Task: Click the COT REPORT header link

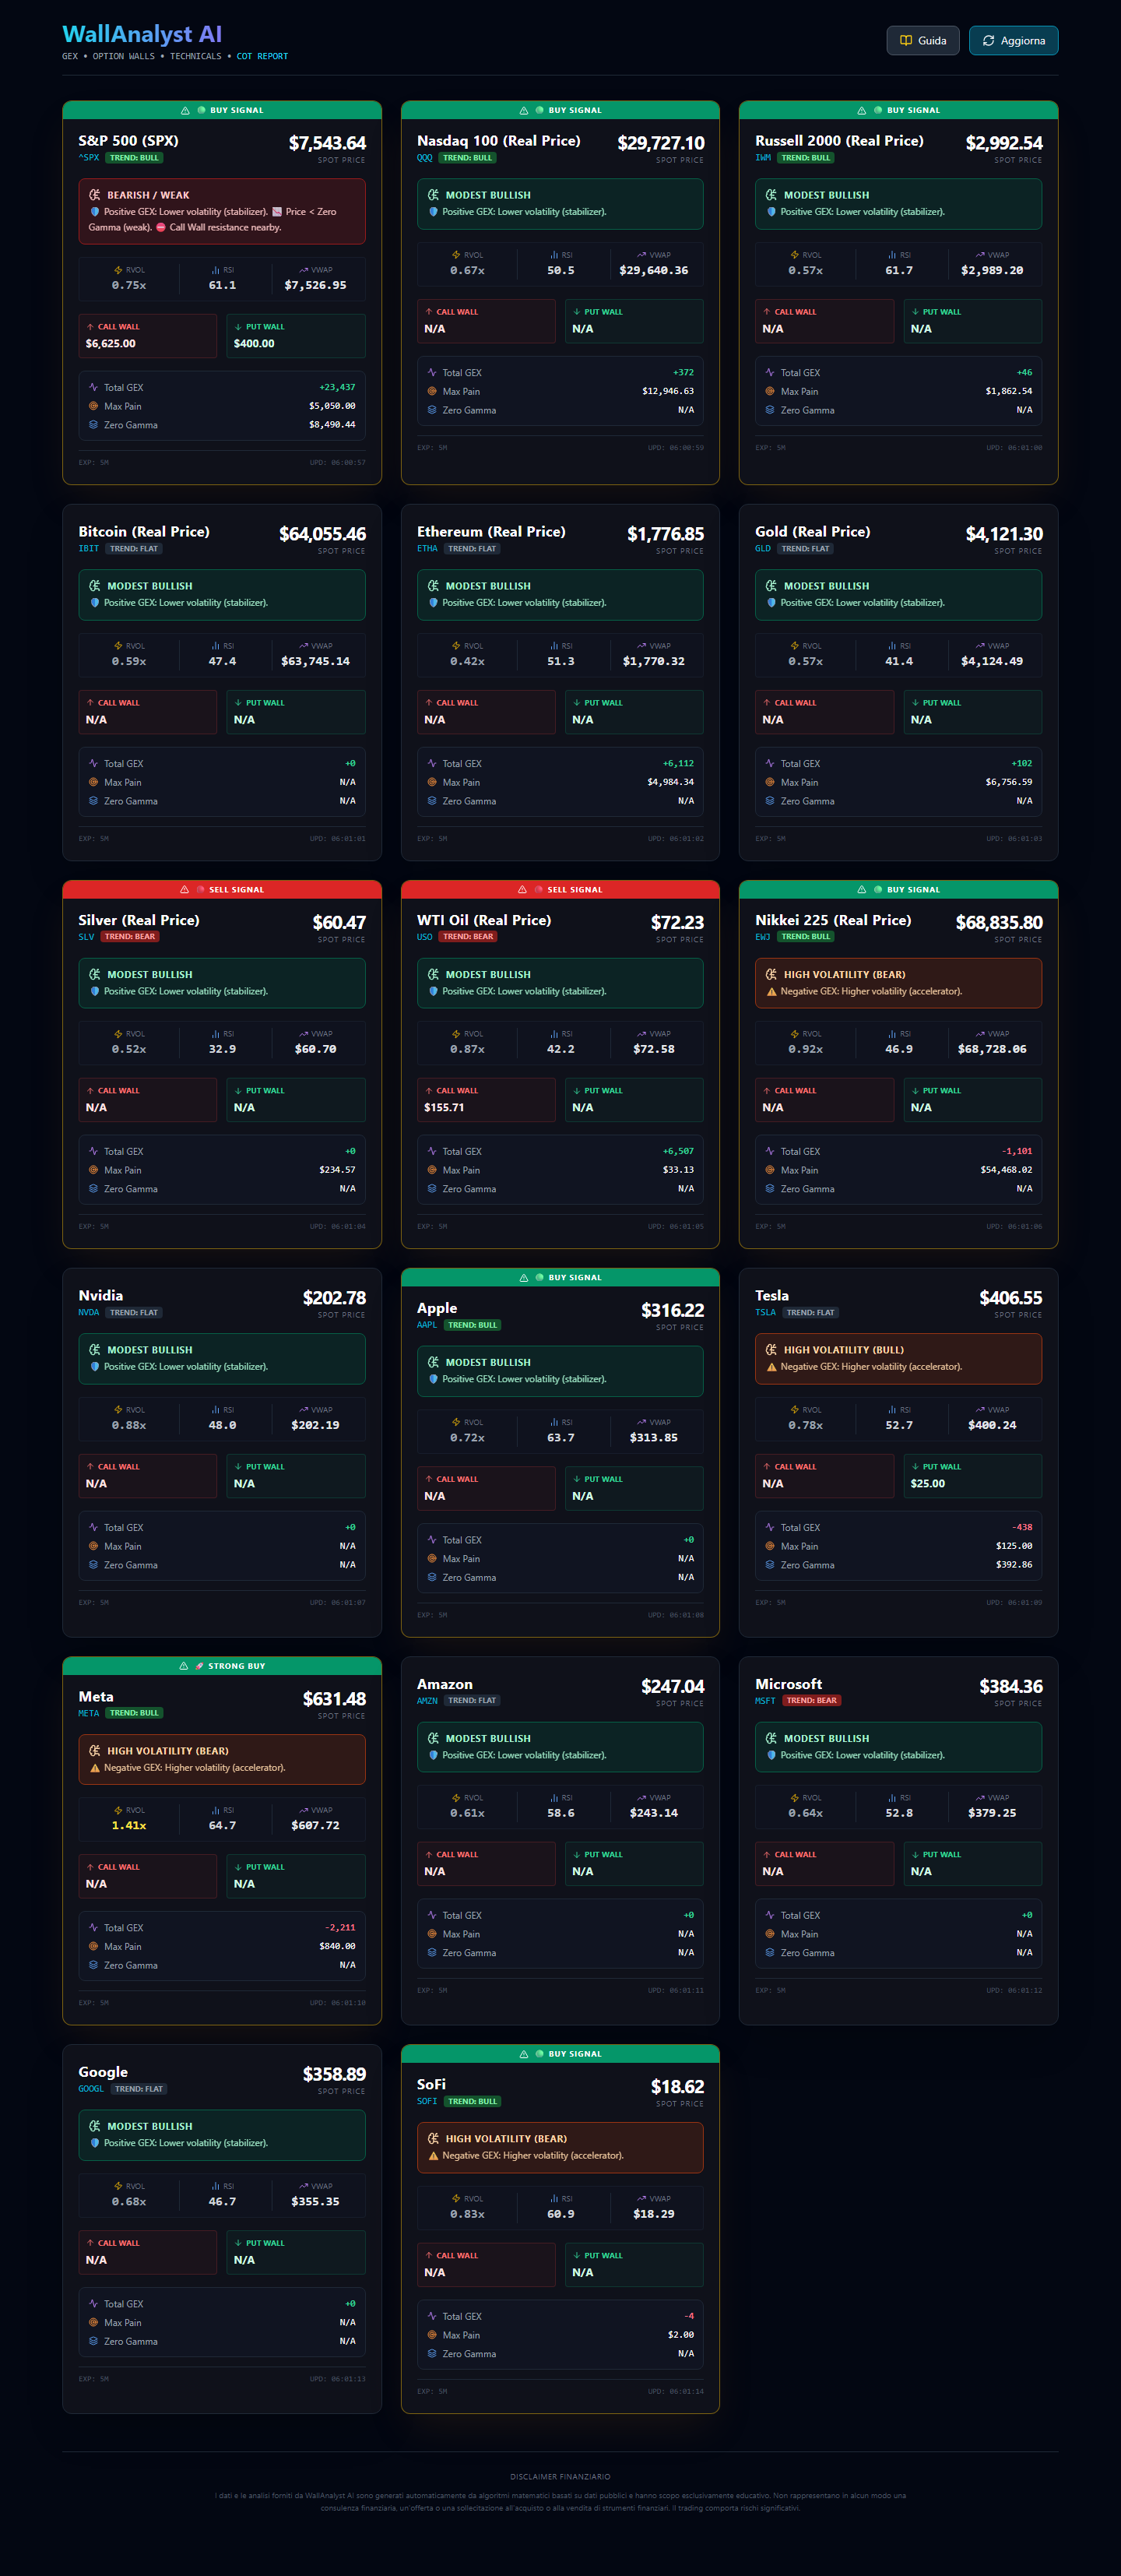Action: tap(262, 57)
